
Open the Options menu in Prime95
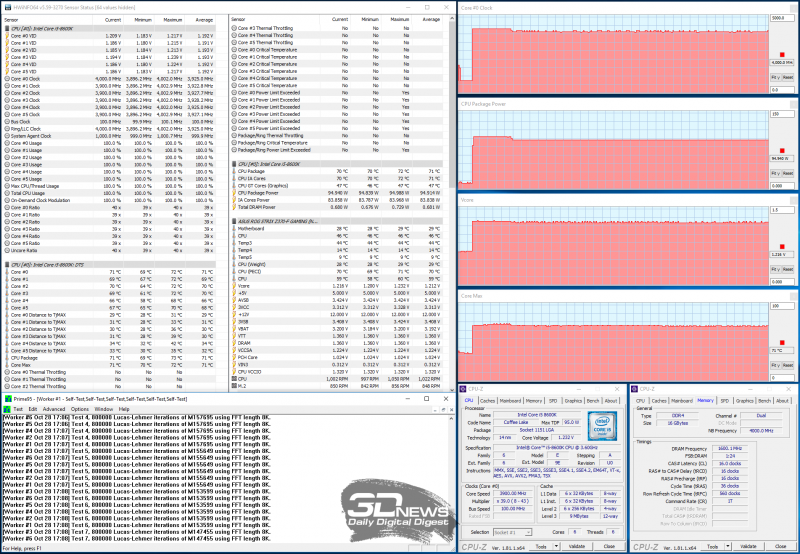(x=78, y=409)
